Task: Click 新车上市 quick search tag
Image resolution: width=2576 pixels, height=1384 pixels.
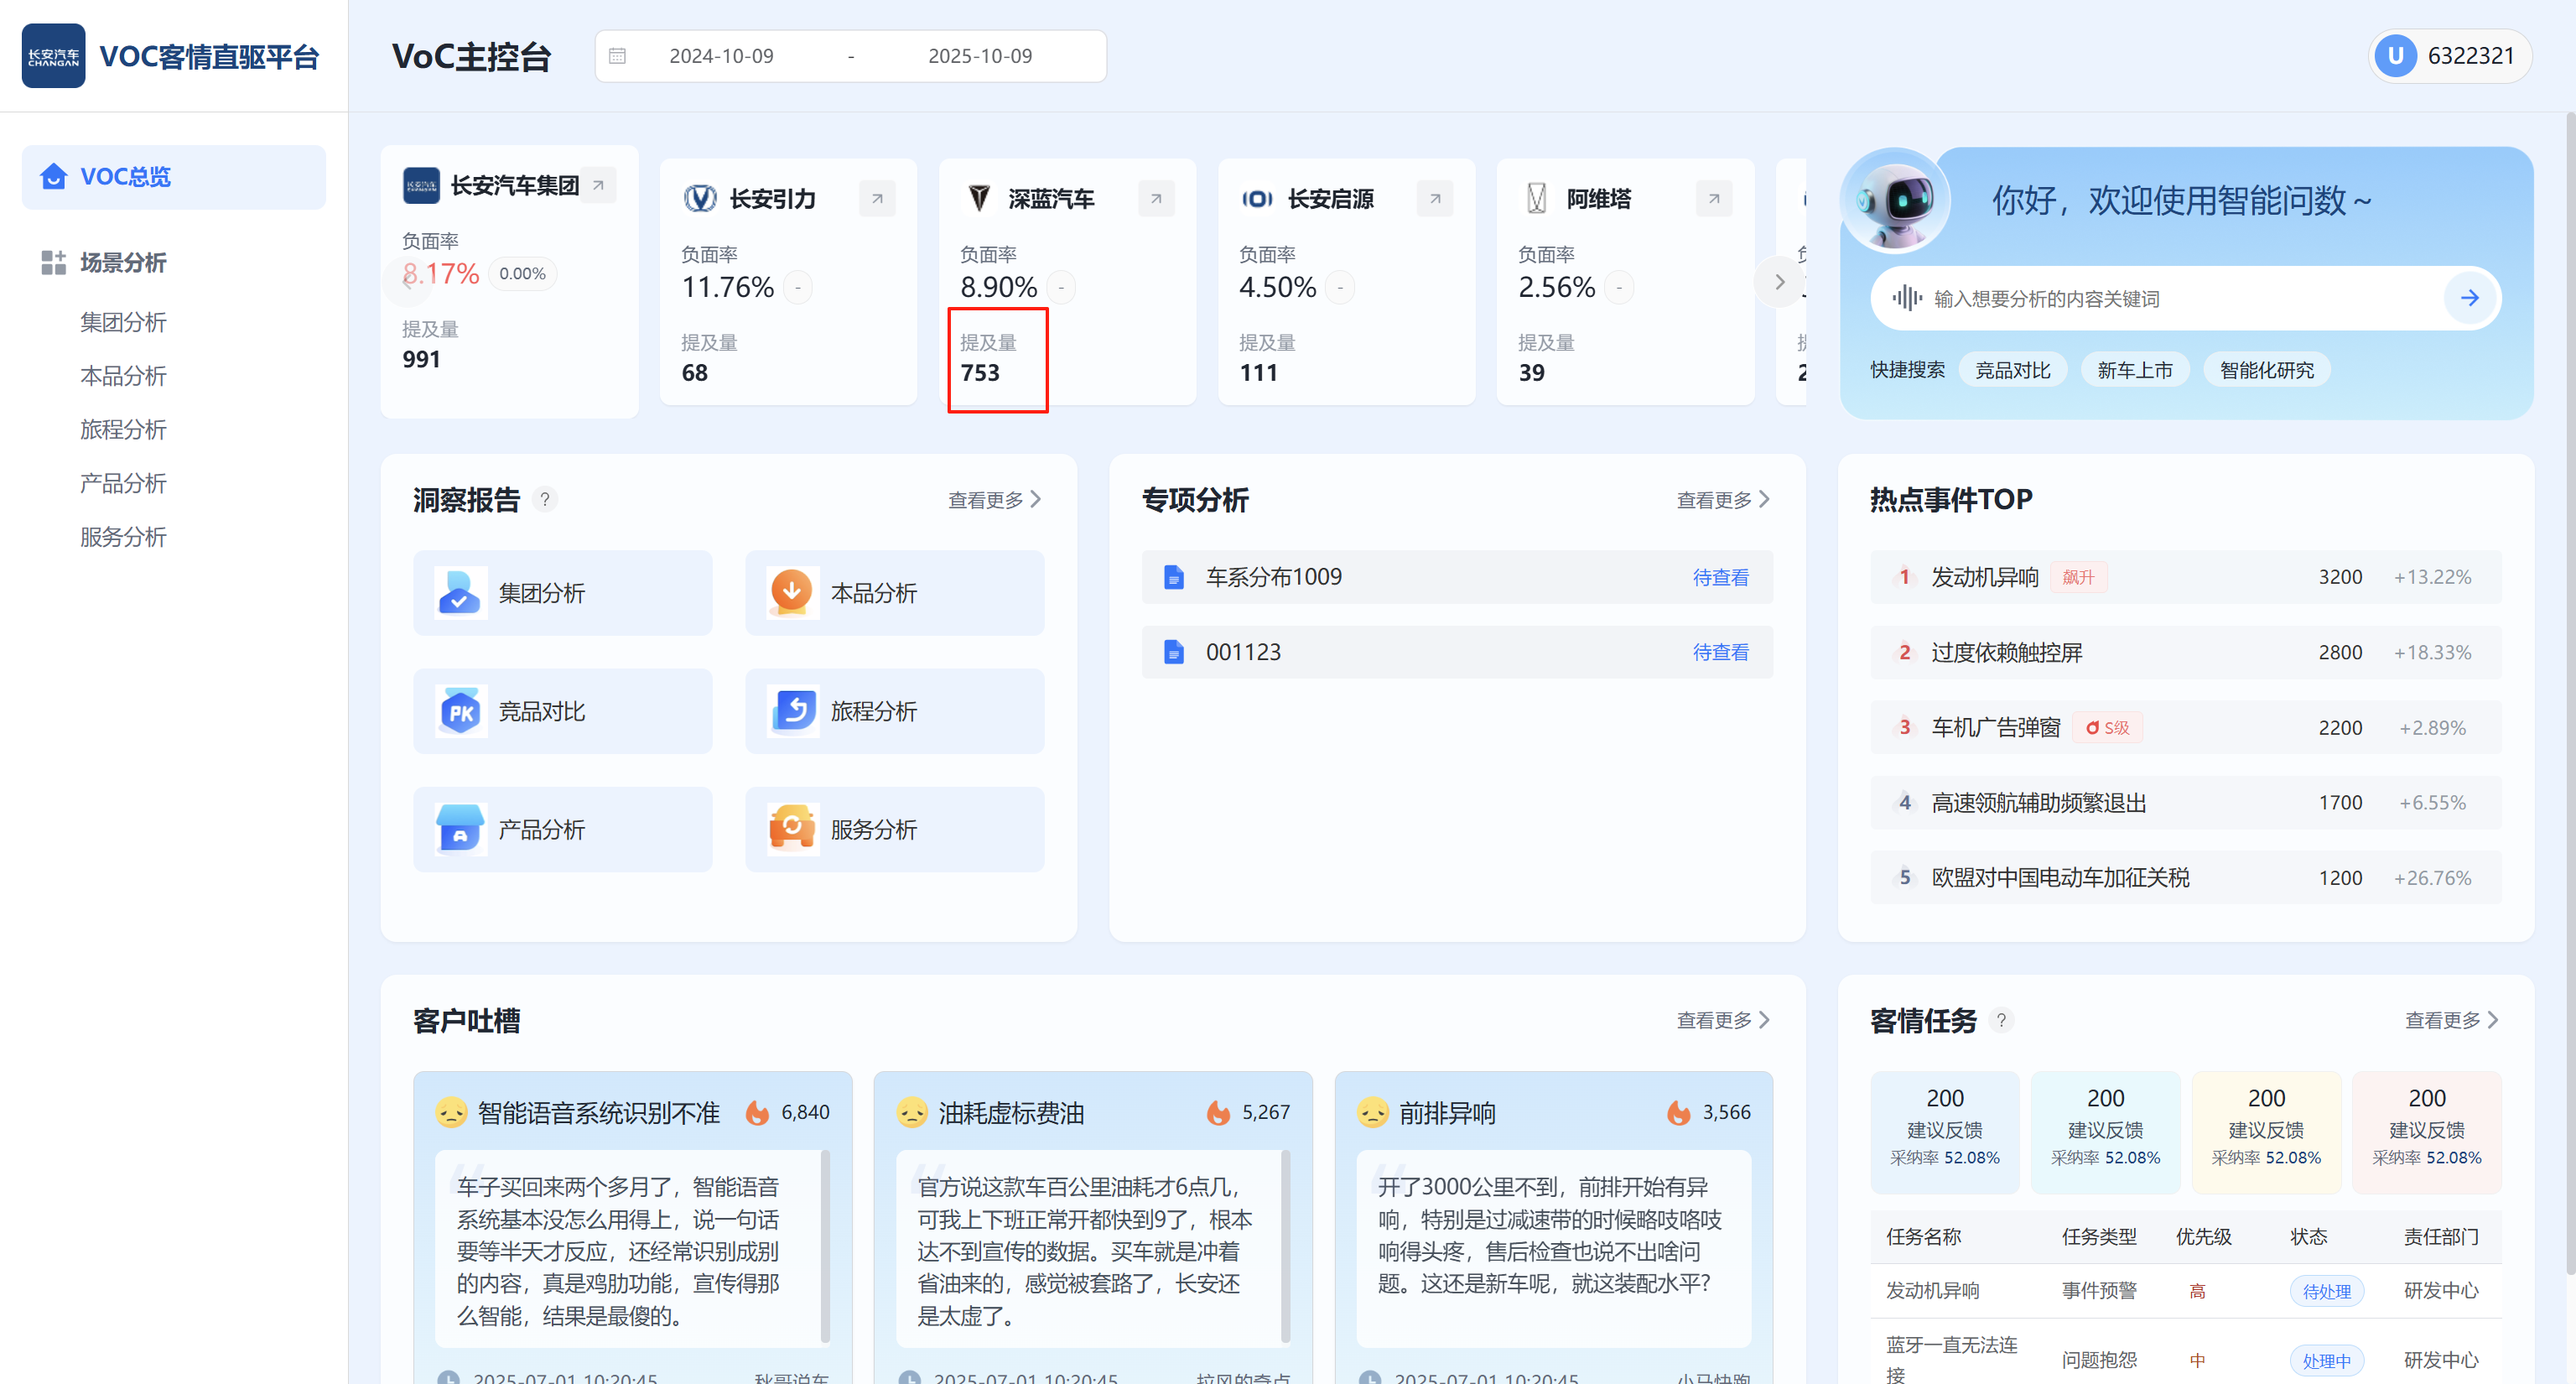Action: tap(2134, 370)
